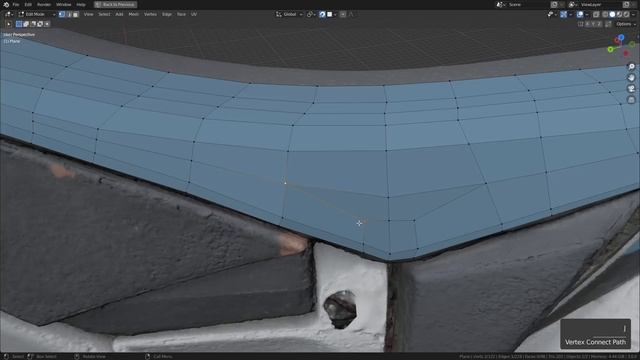Viewport: 640px width, 360px height.
Task: Switch to material preview shading
Action: 619,14
